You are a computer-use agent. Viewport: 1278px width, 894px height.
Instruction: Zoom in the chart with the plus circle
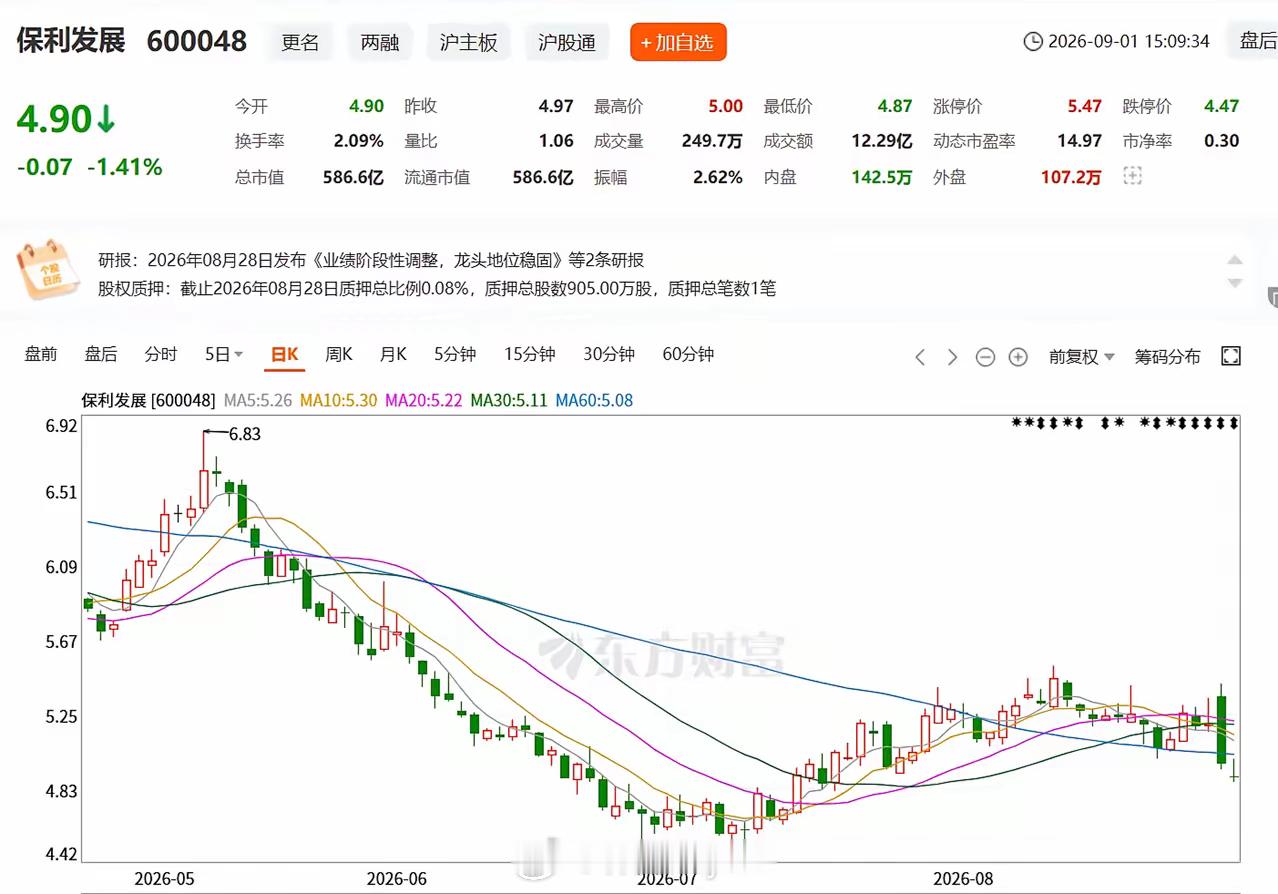coord(1018,357)
